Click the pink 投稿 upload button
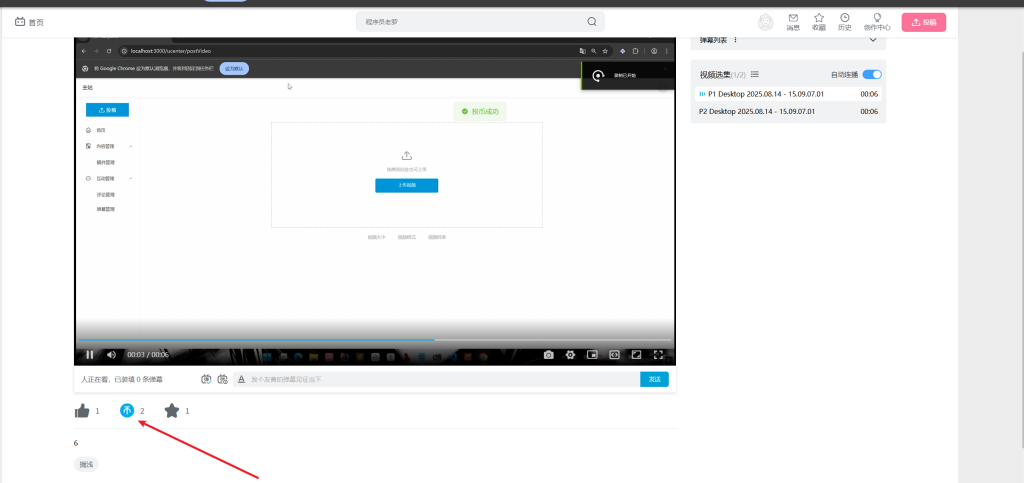This screenshot has height=483, width=1024. point(923,22)
